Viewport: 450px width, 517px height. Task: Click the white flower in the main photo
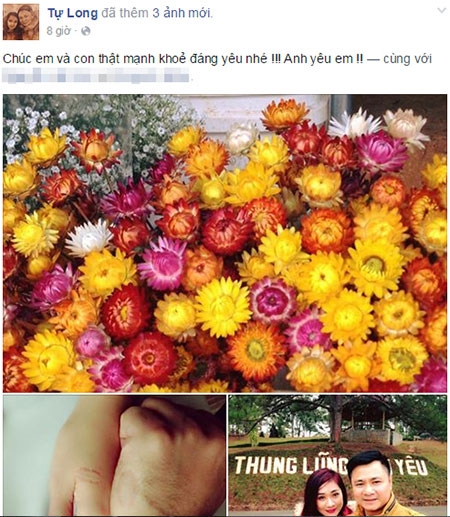pos(89,238)
